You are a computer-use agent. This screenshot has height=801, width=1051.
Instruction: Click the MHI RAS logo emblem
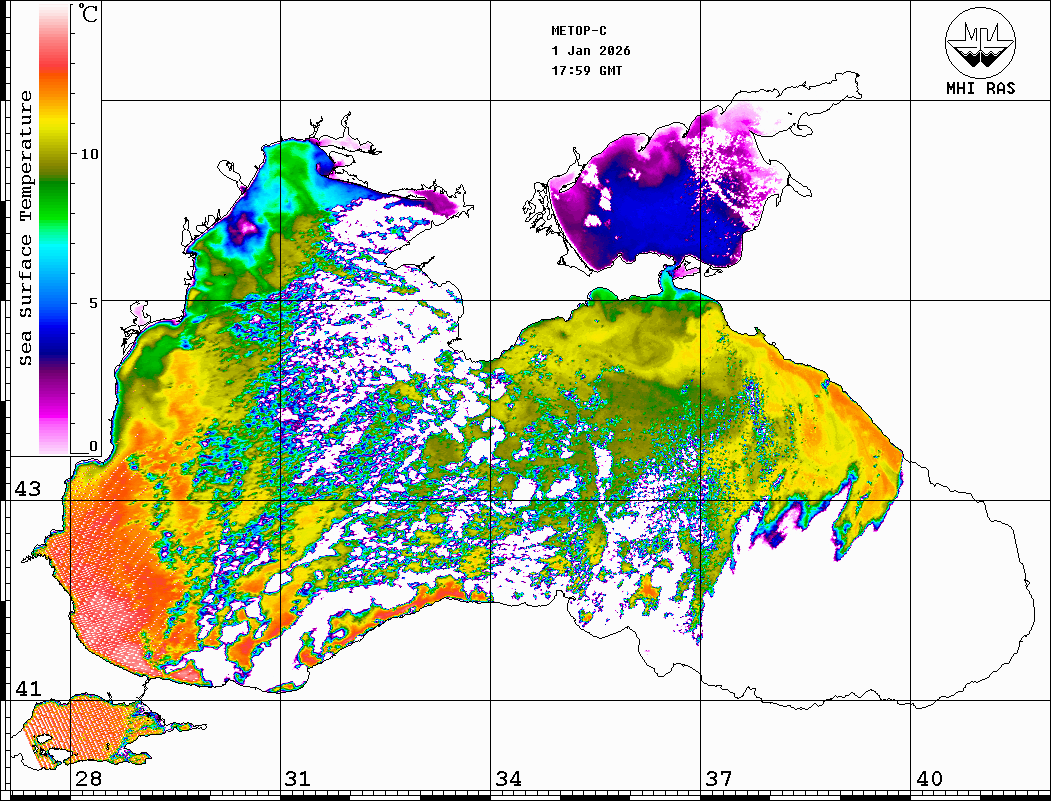pyautogui.click(x=980, y=42)
